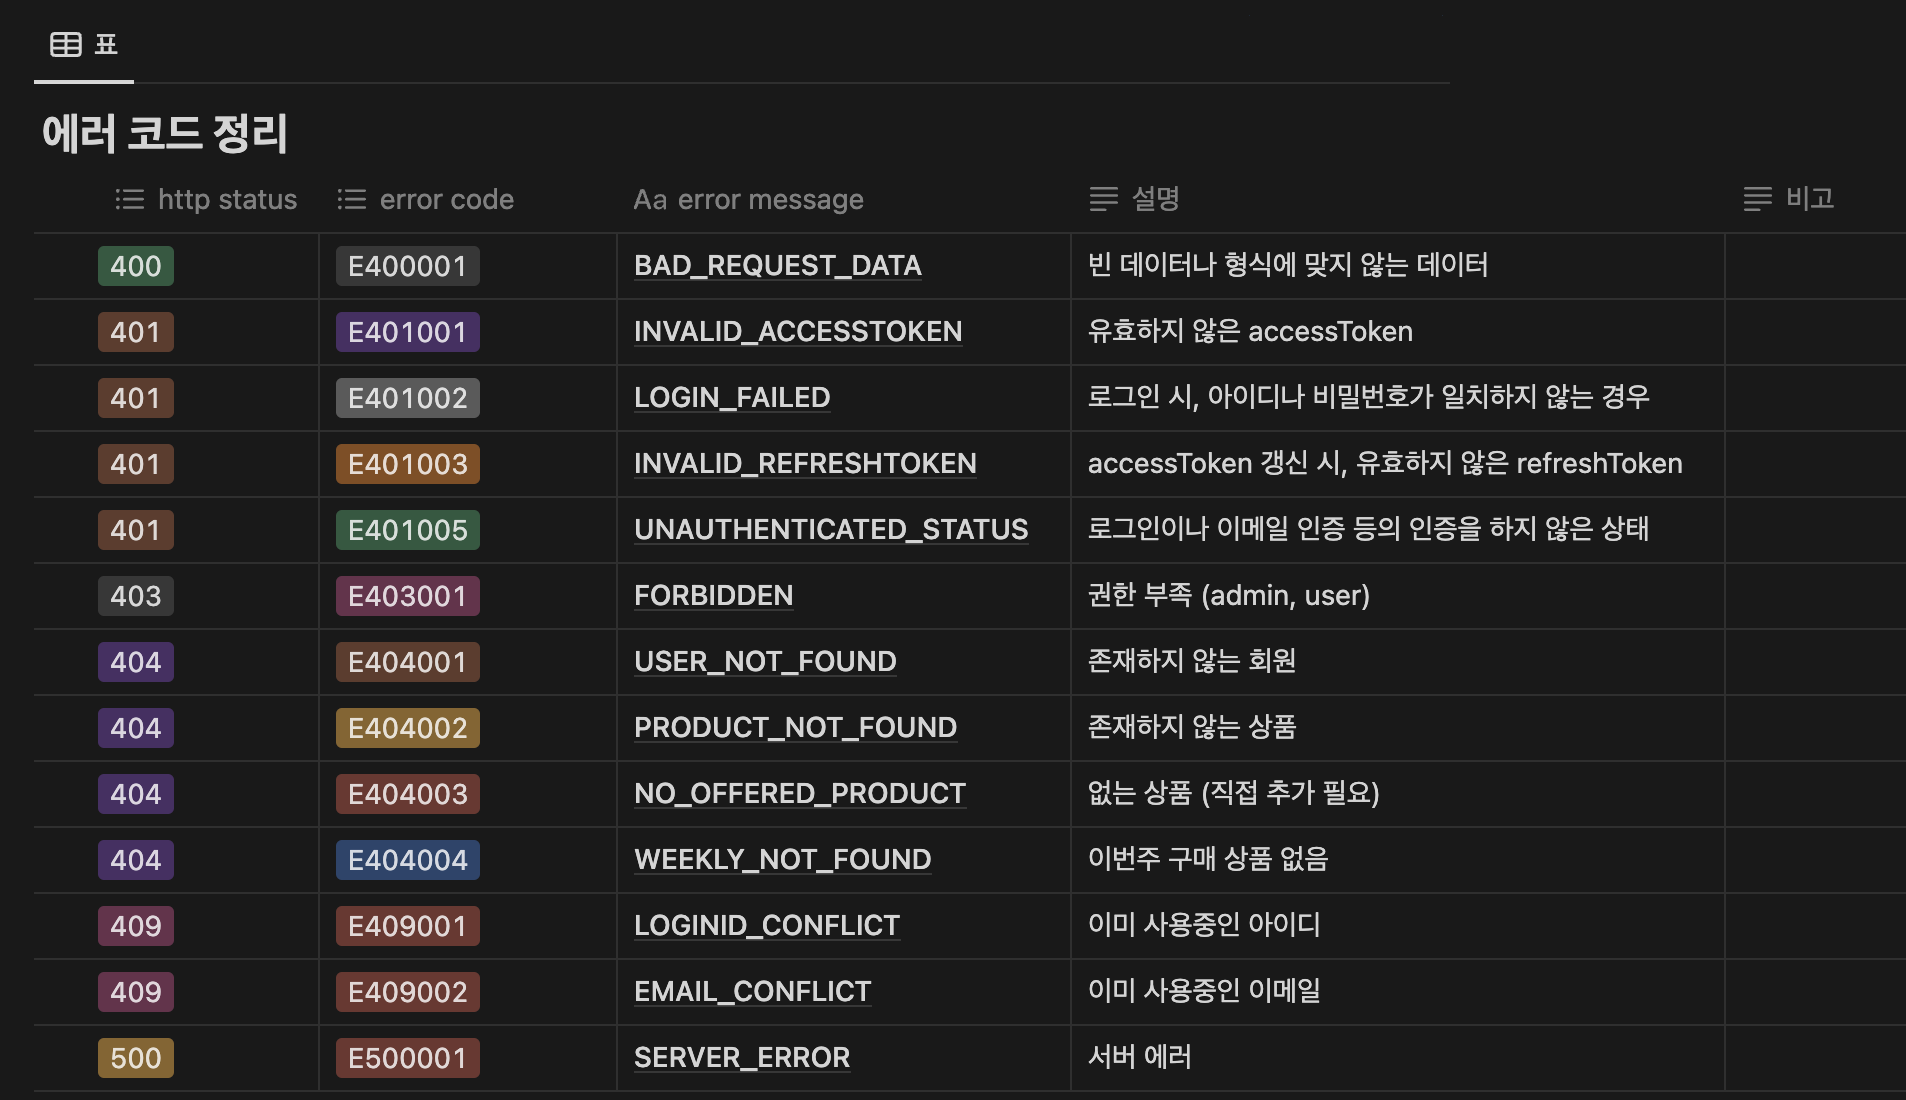This screenshot has height=1100, width=1906.
Task: Open the LOGIN_FAILED page
Action: [732, 398]
